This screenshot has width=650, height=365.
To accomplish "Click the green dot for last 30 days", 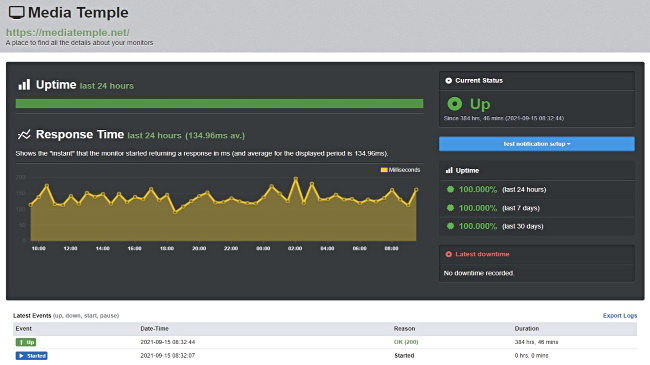I will [450, 226].
